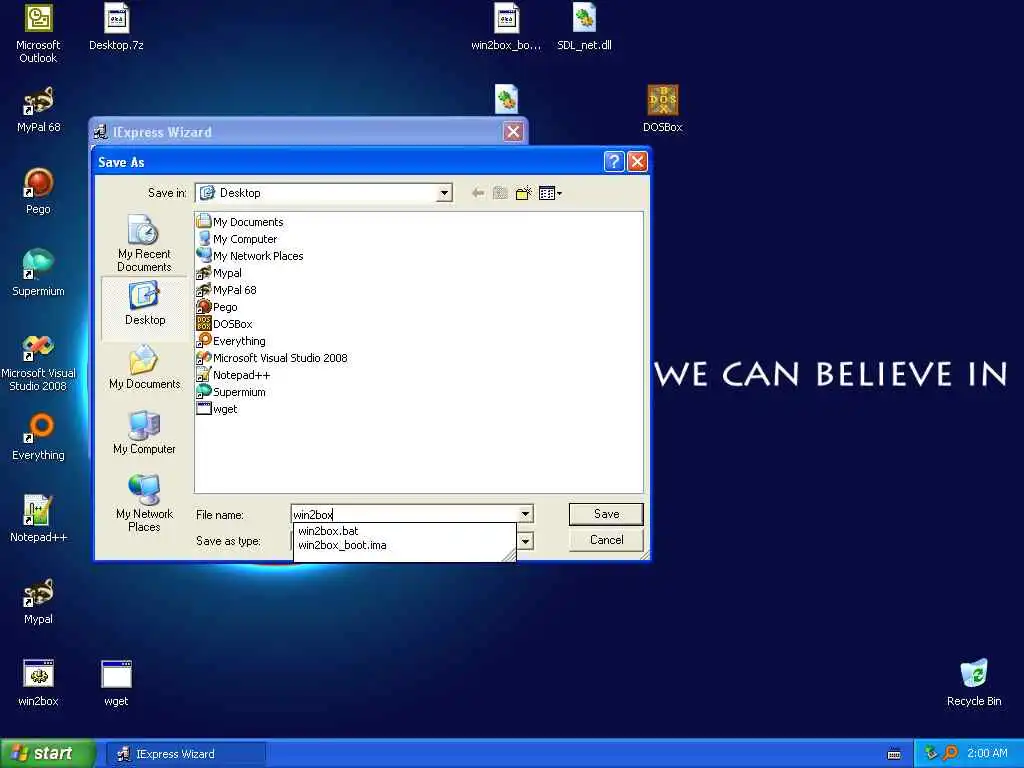The image size is (1024, 768).
Task: Close the Save As dialog
Action: pyautogui.click(x=637, y=161)
